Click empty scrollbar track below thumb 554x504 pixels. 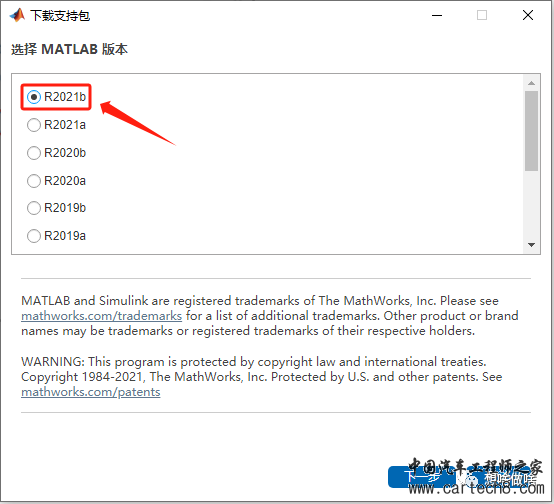[x=531, y=205]
